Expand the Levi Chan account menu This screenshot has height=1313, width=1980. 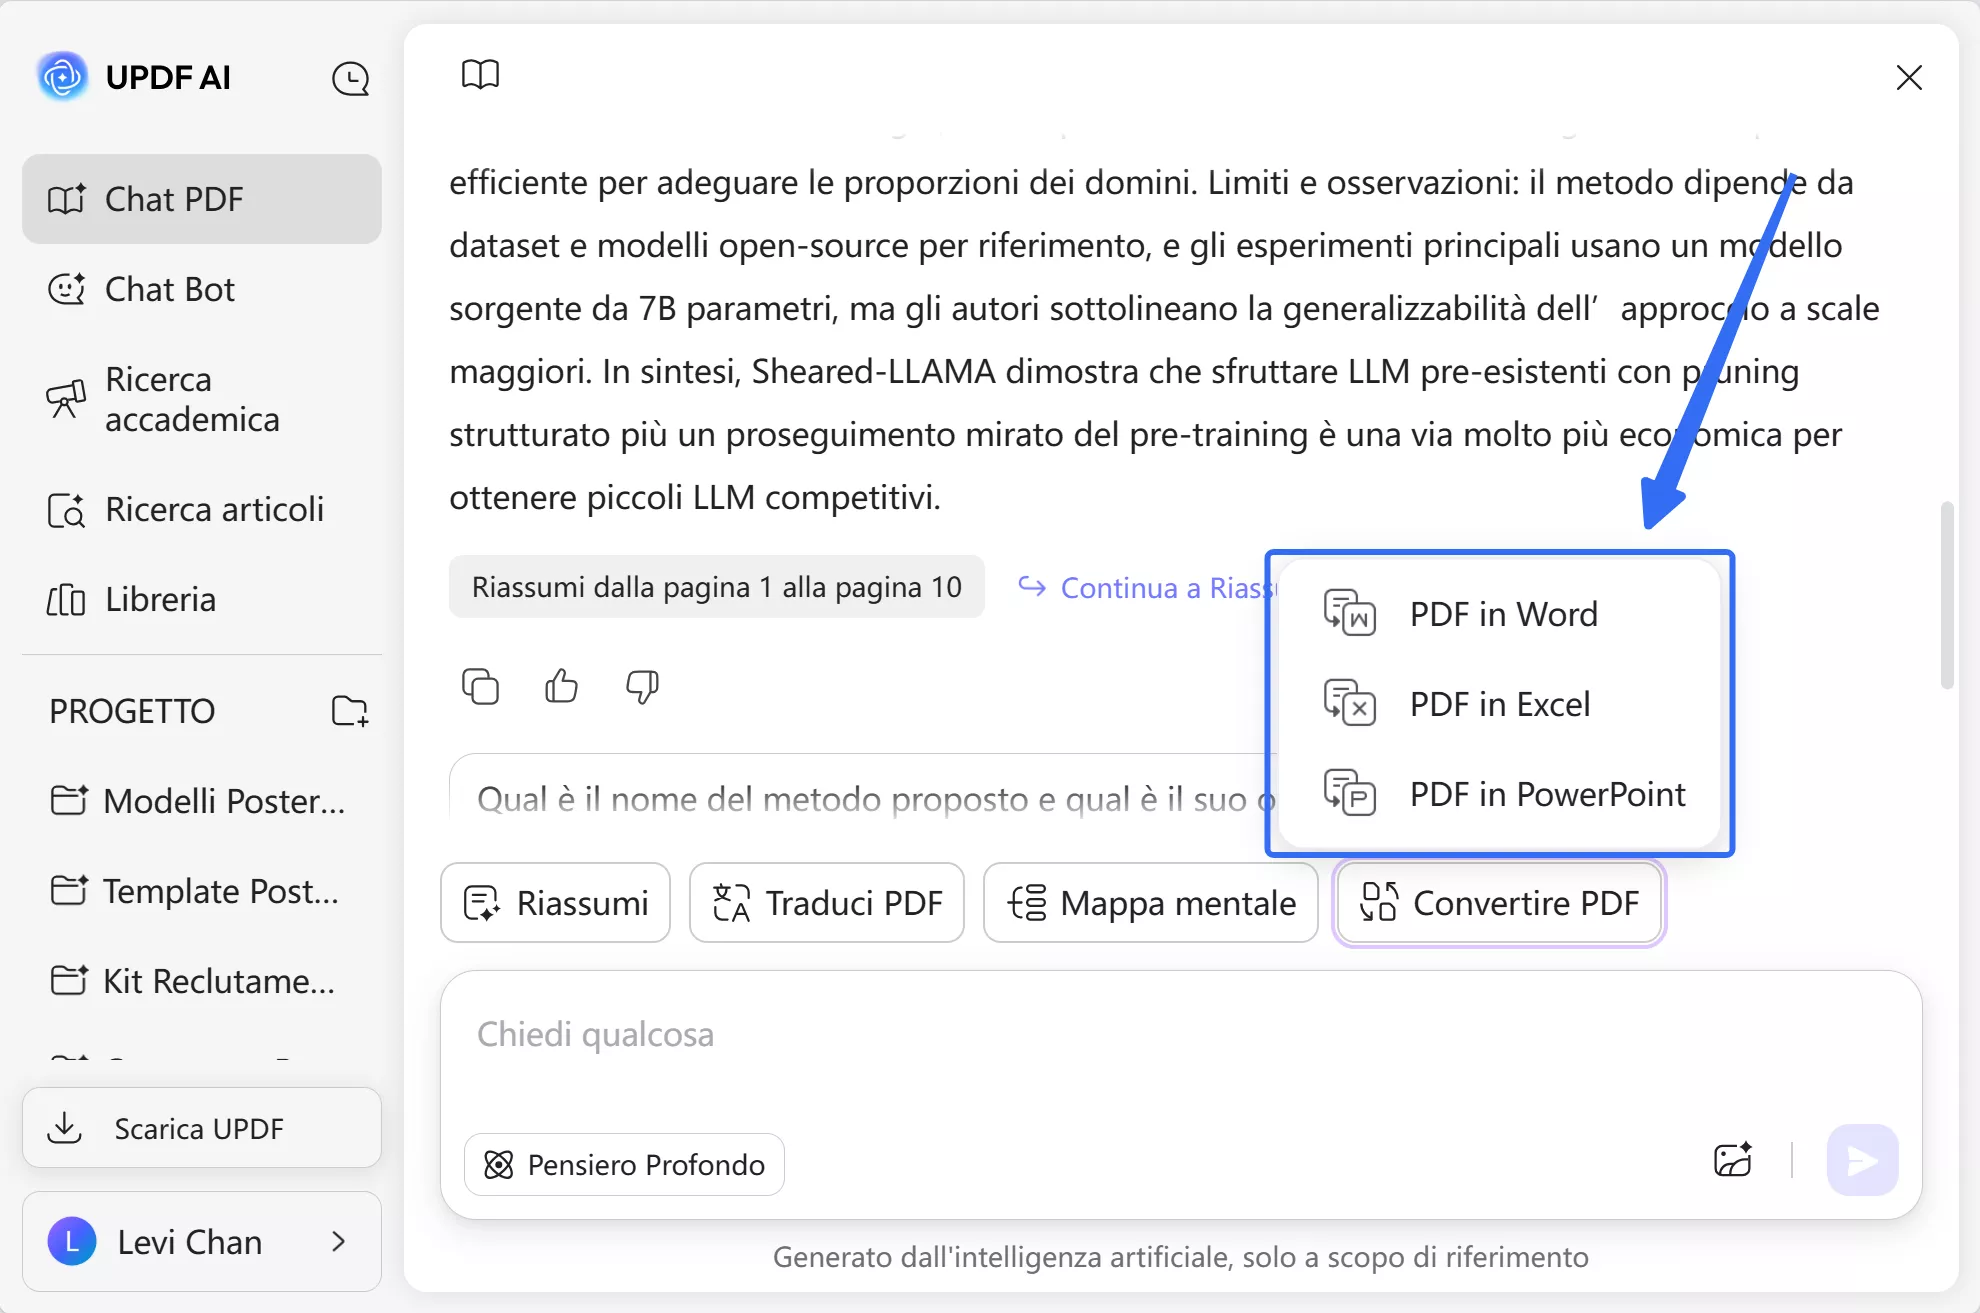pos(337,1241)
